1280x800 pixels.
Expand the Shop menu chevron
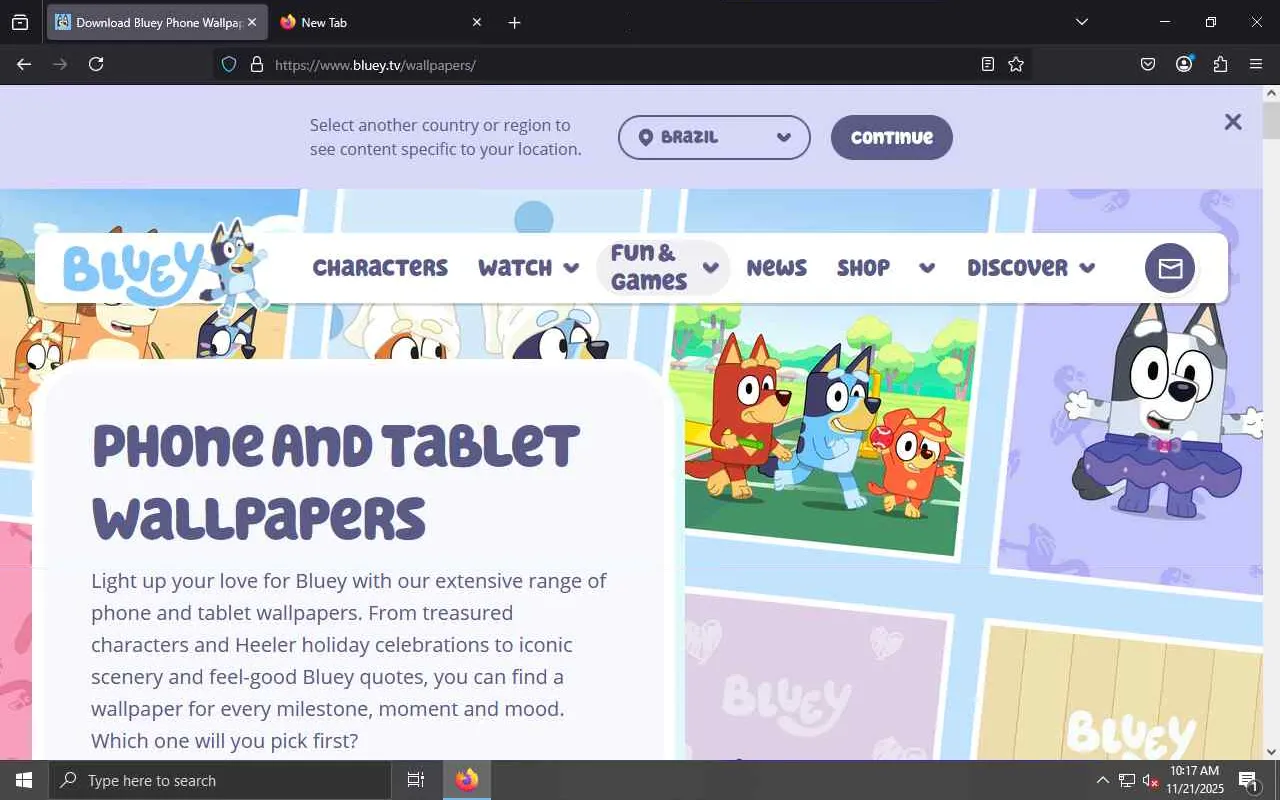pyautogui.click(x=927, y=268)
